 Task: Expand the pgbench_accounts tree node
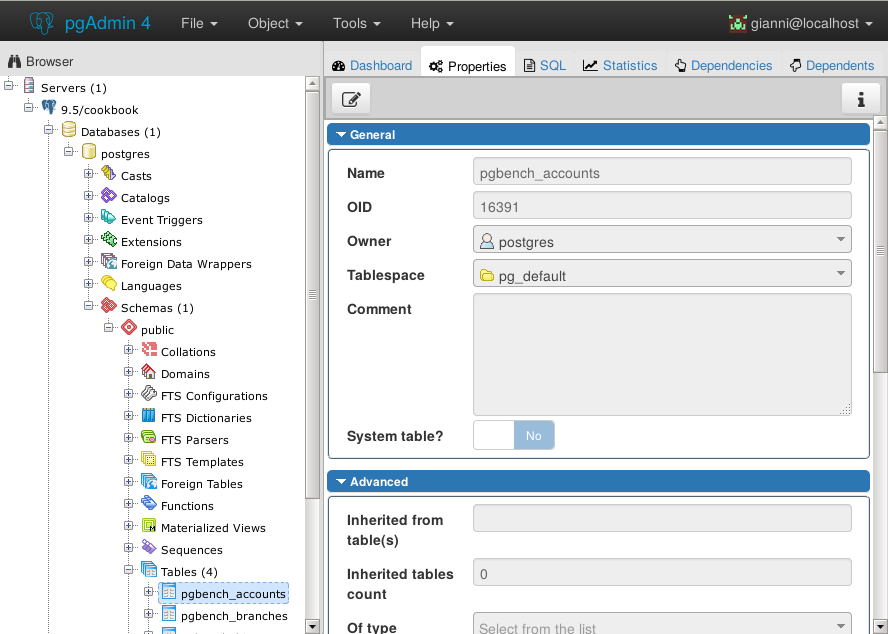tap(148, 592)
